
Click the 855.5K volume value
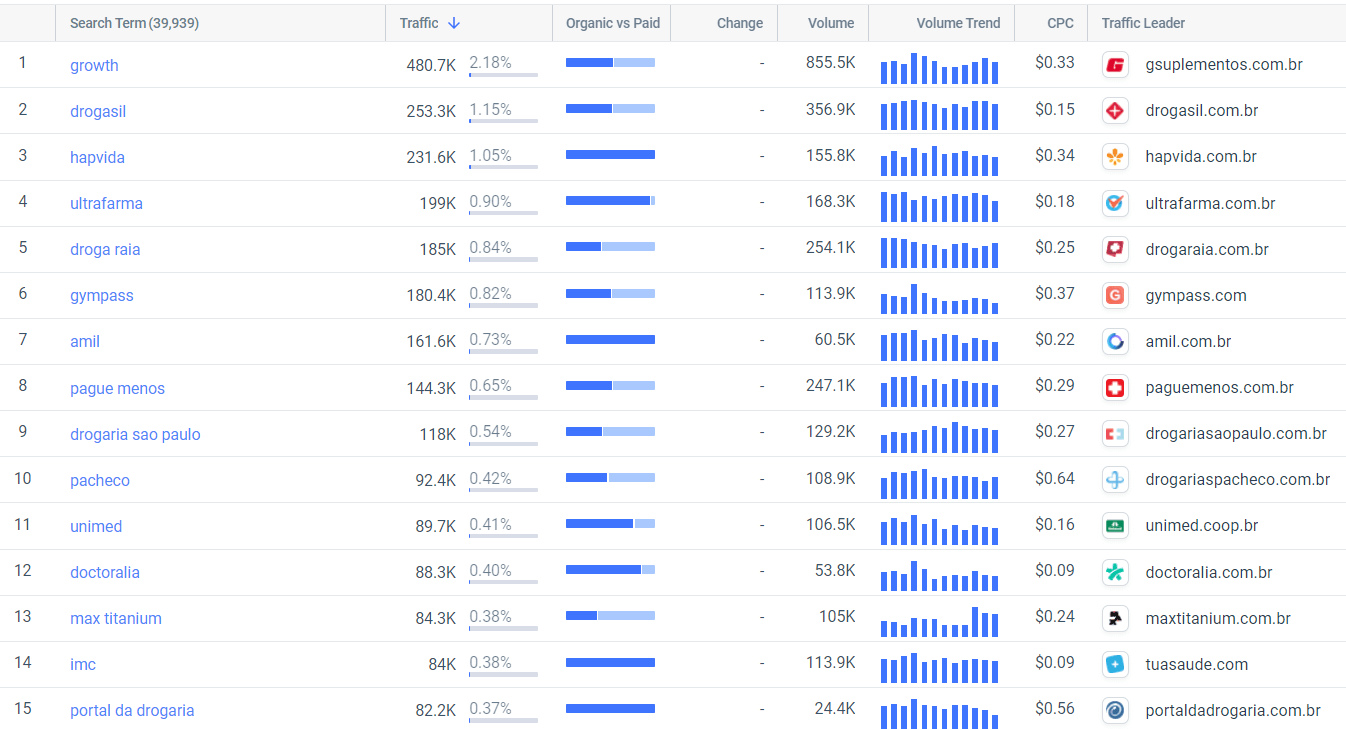tap(830, 62)
